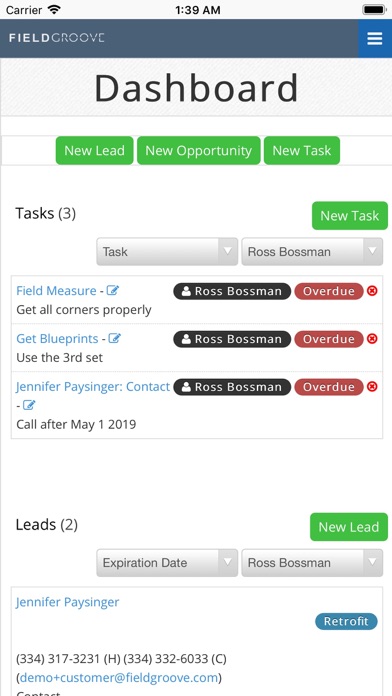
Task: Expand the Expiration Date dropdown
Action: tap(167, 563)
